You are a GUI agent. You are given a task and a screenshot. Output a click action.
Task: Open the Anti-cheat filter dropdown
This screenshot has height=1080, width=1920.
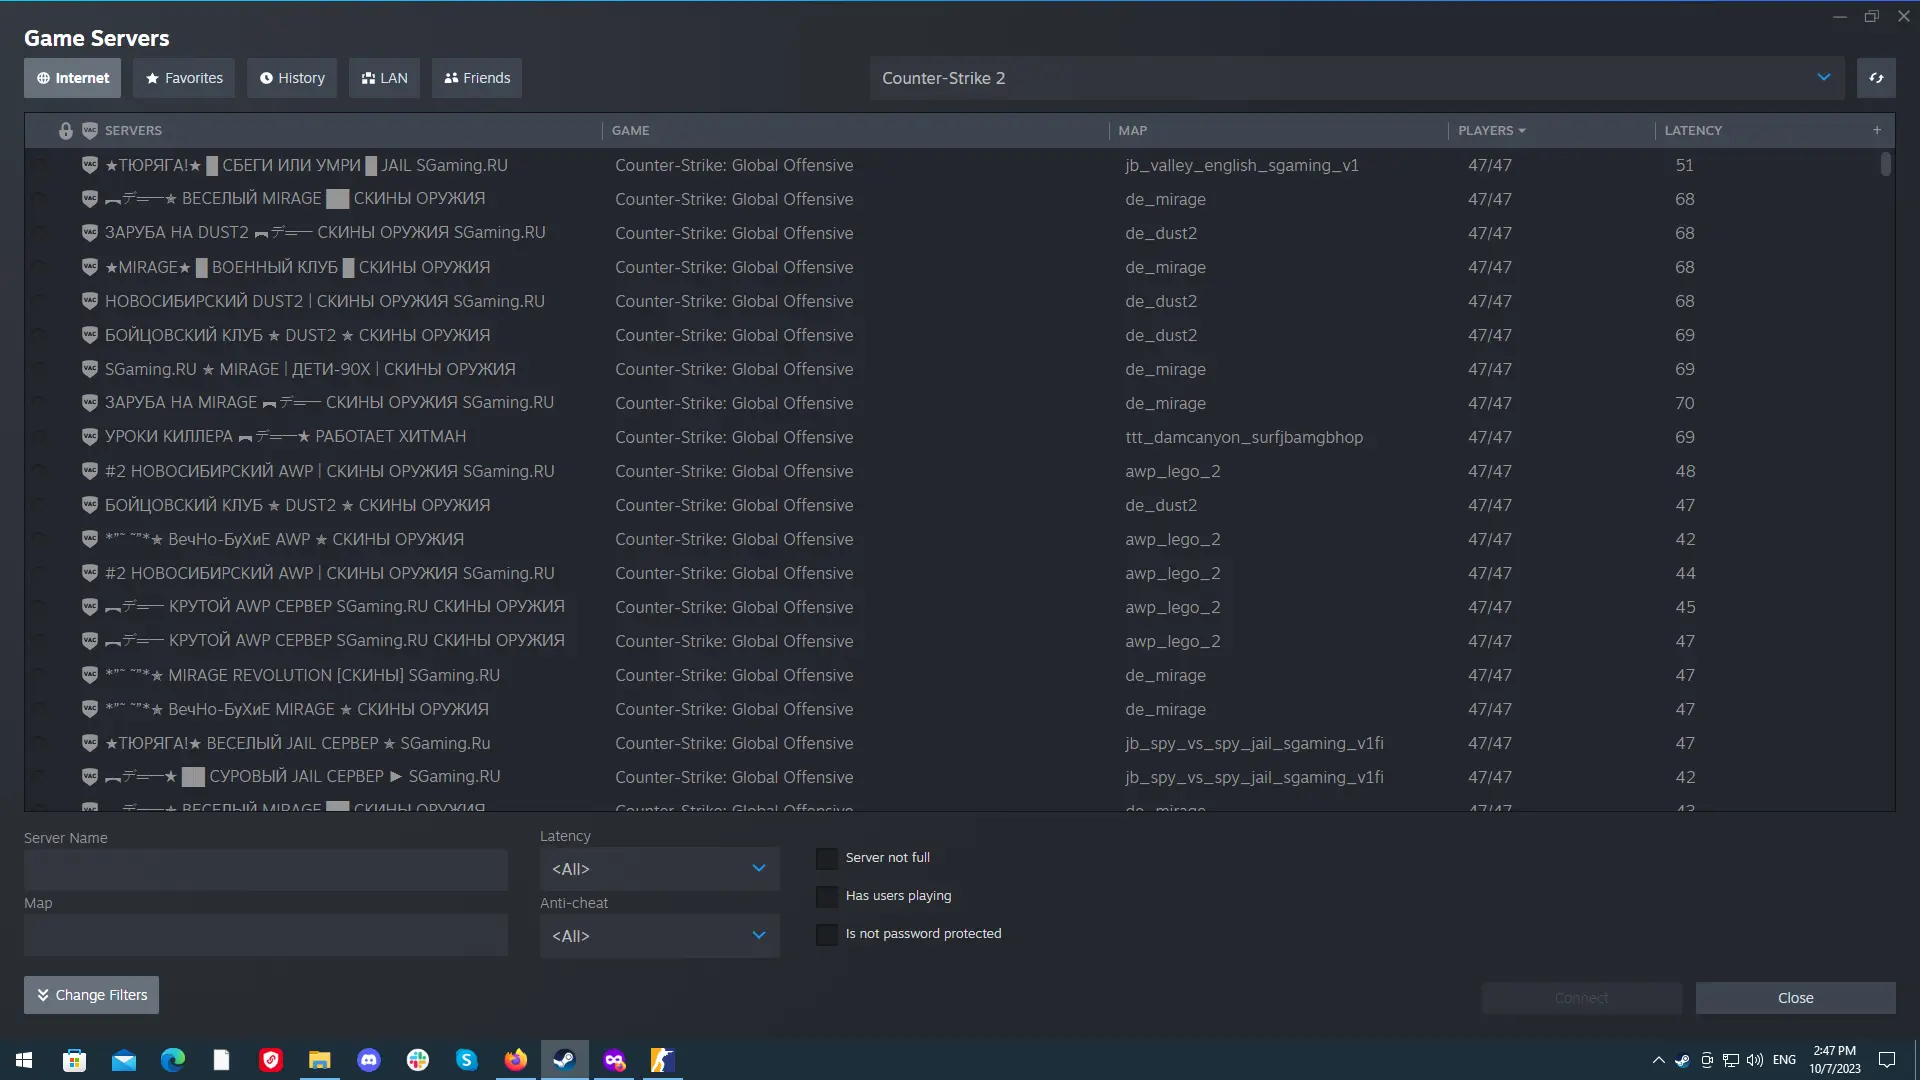pos(660,936)
